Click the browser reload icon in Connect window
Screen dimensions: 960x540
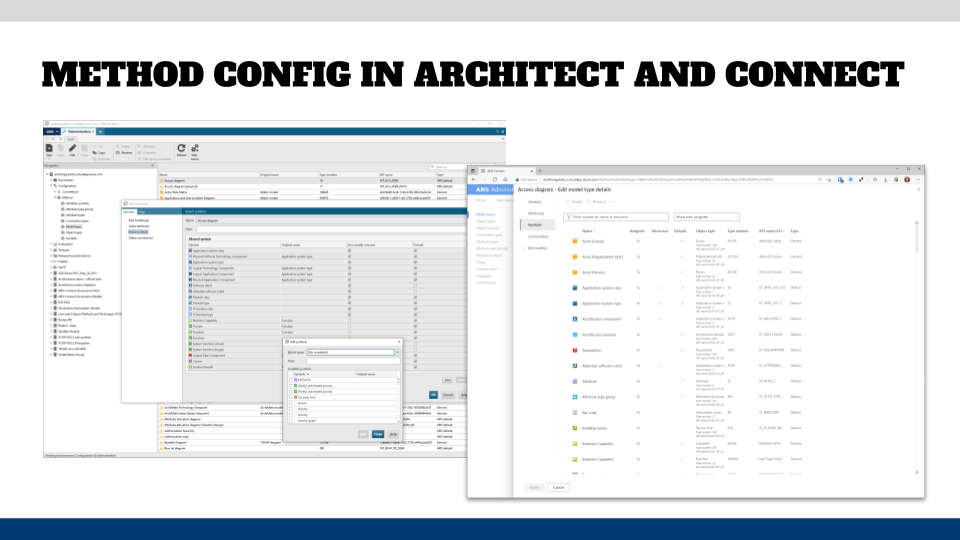pyautogui.click(x=495, y=179)
